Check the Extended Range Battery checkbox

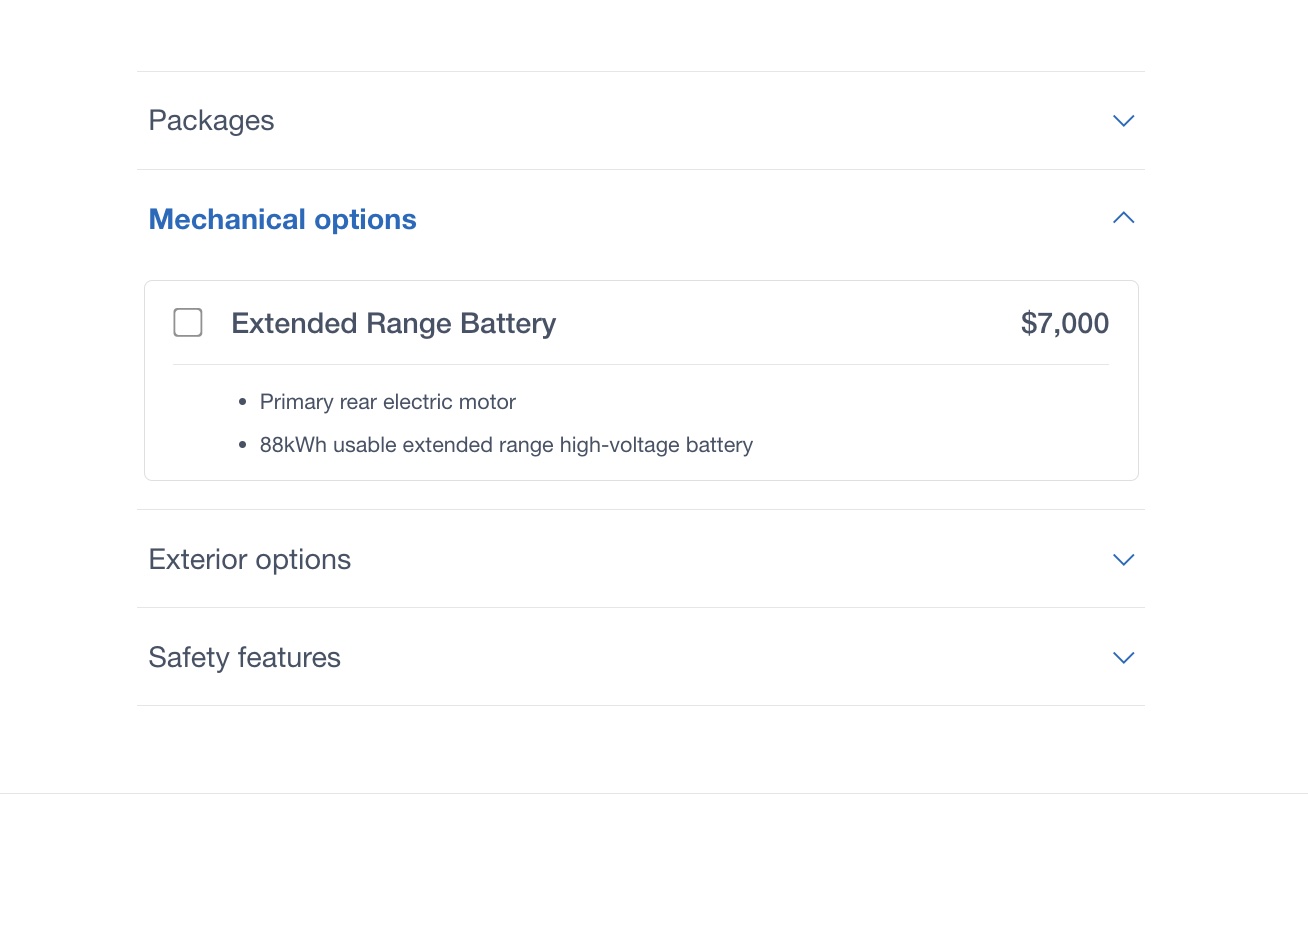pyautogui.click(x=188, y=323)
